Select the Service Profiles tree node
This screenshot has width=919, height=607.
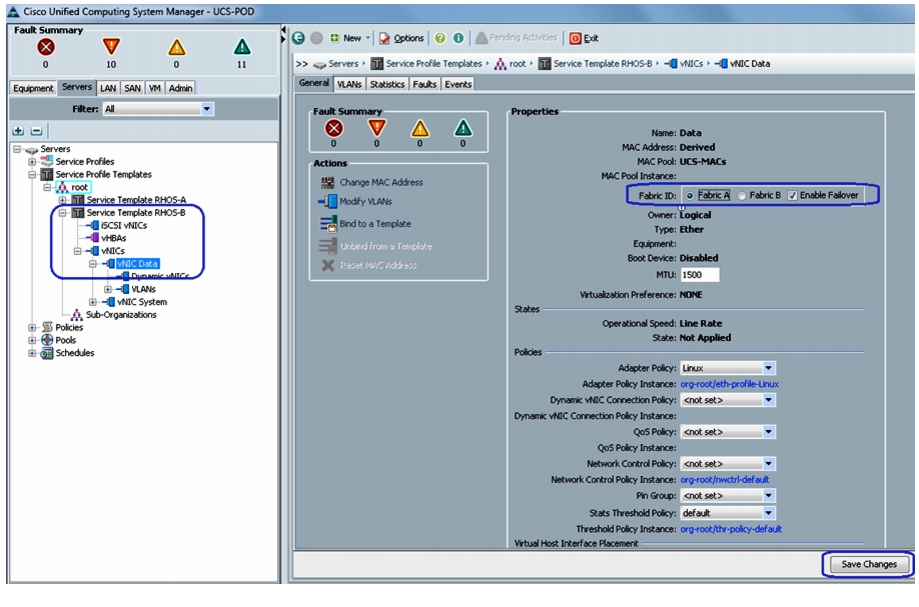pos(85,162)
